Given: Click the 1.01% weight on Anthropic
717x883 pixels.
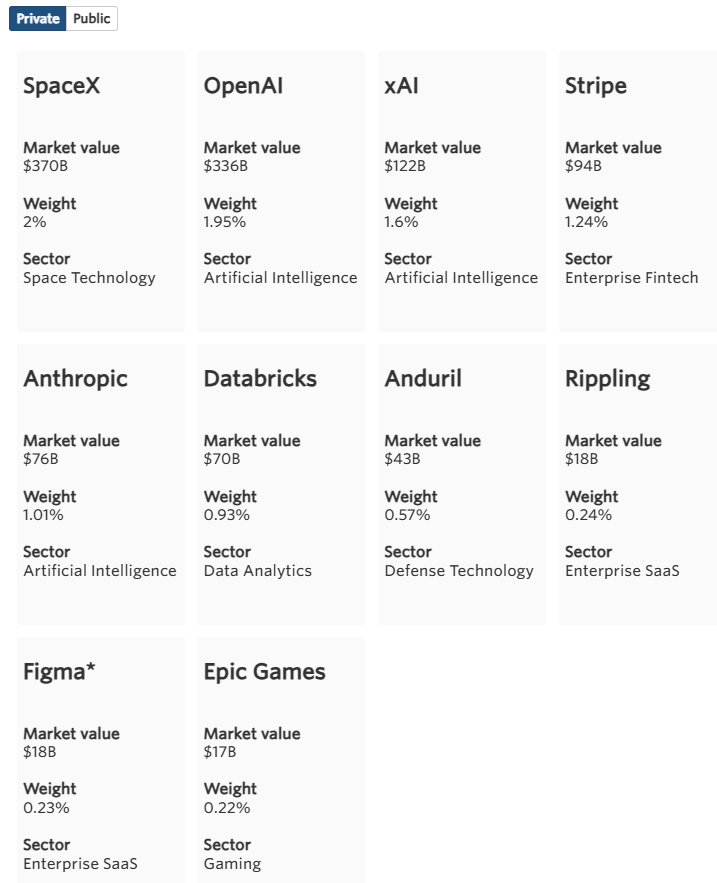Looking at the screenshot, I should [x=43, y=515].
